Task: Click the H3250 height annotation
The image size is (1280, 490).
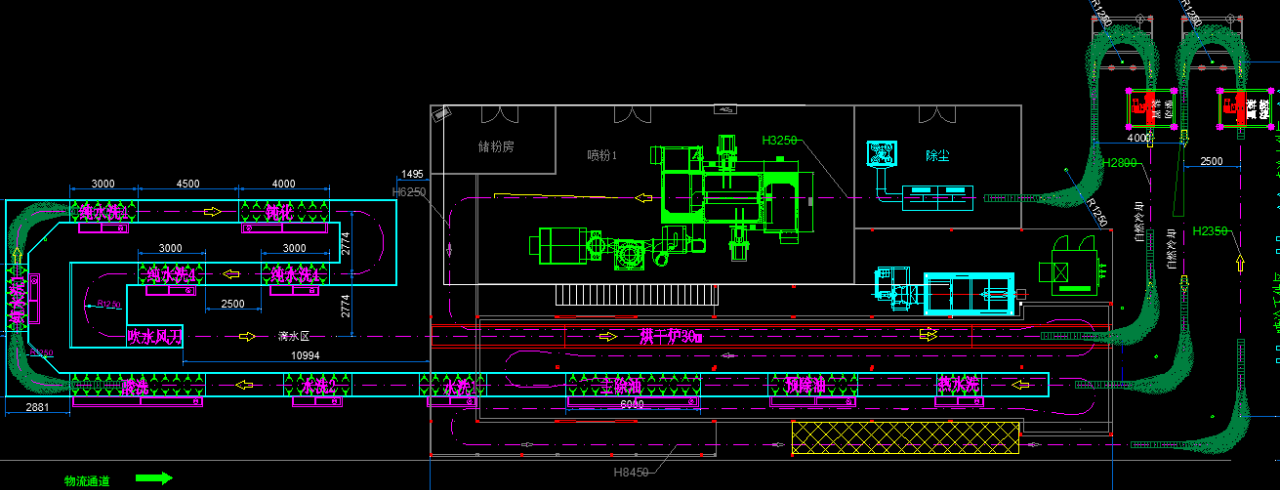Action: point(779,141)
